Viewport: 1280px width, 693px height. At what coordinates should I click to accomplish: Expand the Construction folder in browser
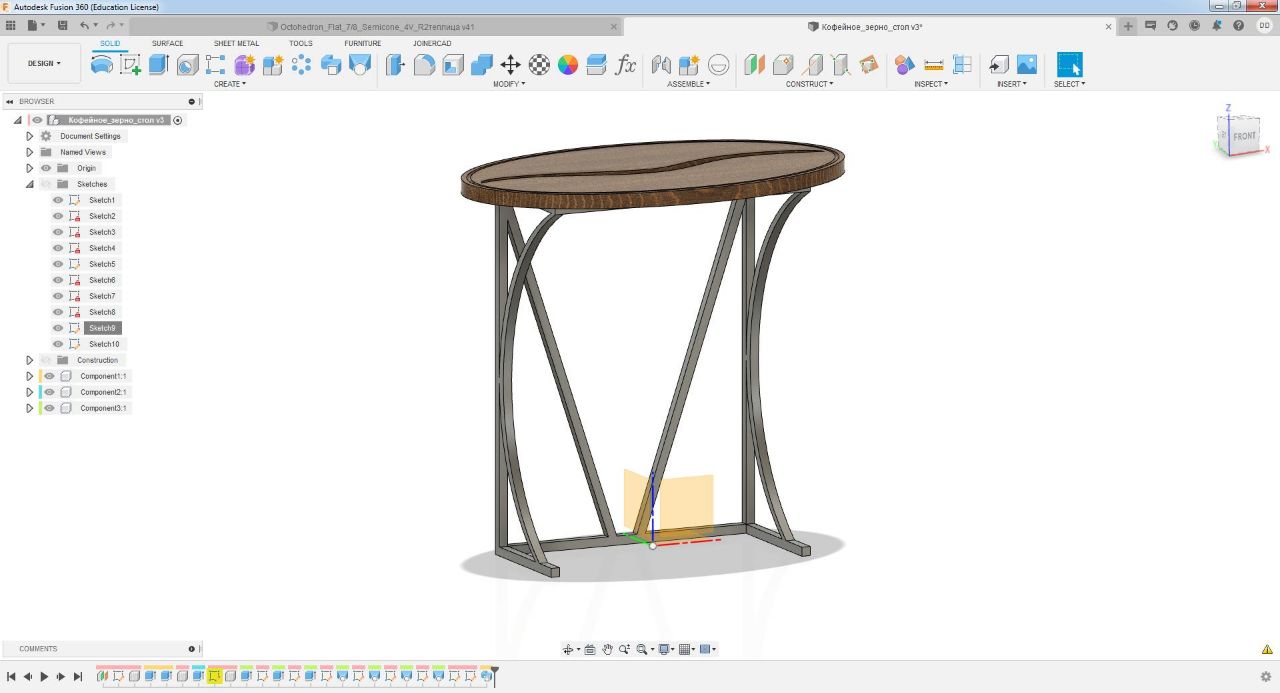[x=30, y=360]
